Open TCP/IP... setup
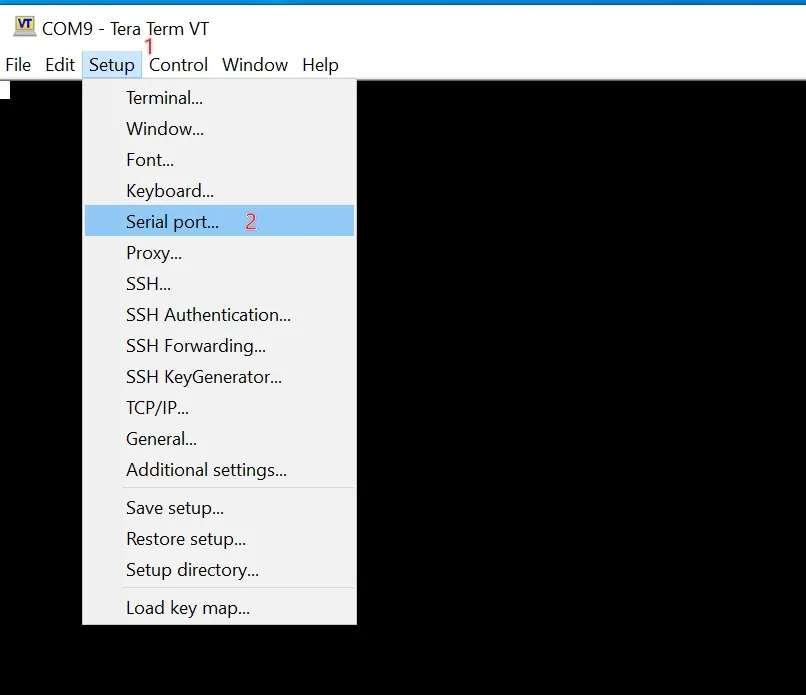The height and width of the screenshot is (695, 806). pos(219,408)
